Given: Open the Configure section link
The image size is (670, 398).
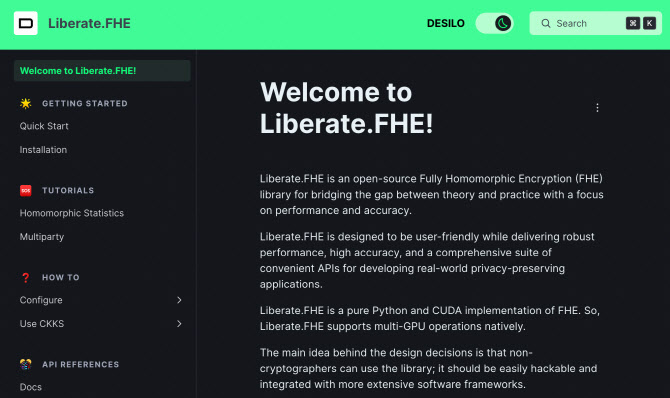Looking at the screenshot, I should pyautogui.click(x=41, y=300).
